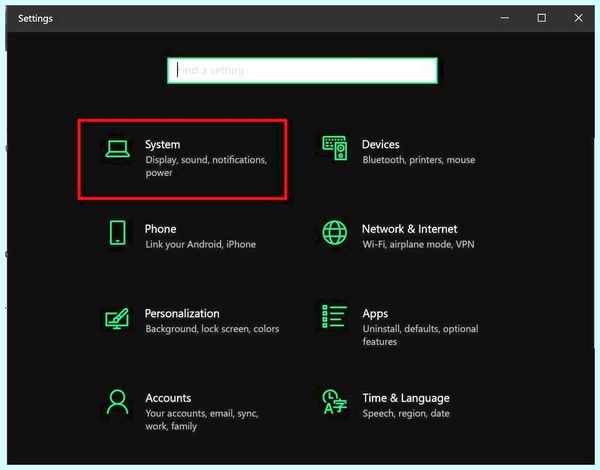Open the Network & Internet title
600x470 pixels.
point(409,229)
